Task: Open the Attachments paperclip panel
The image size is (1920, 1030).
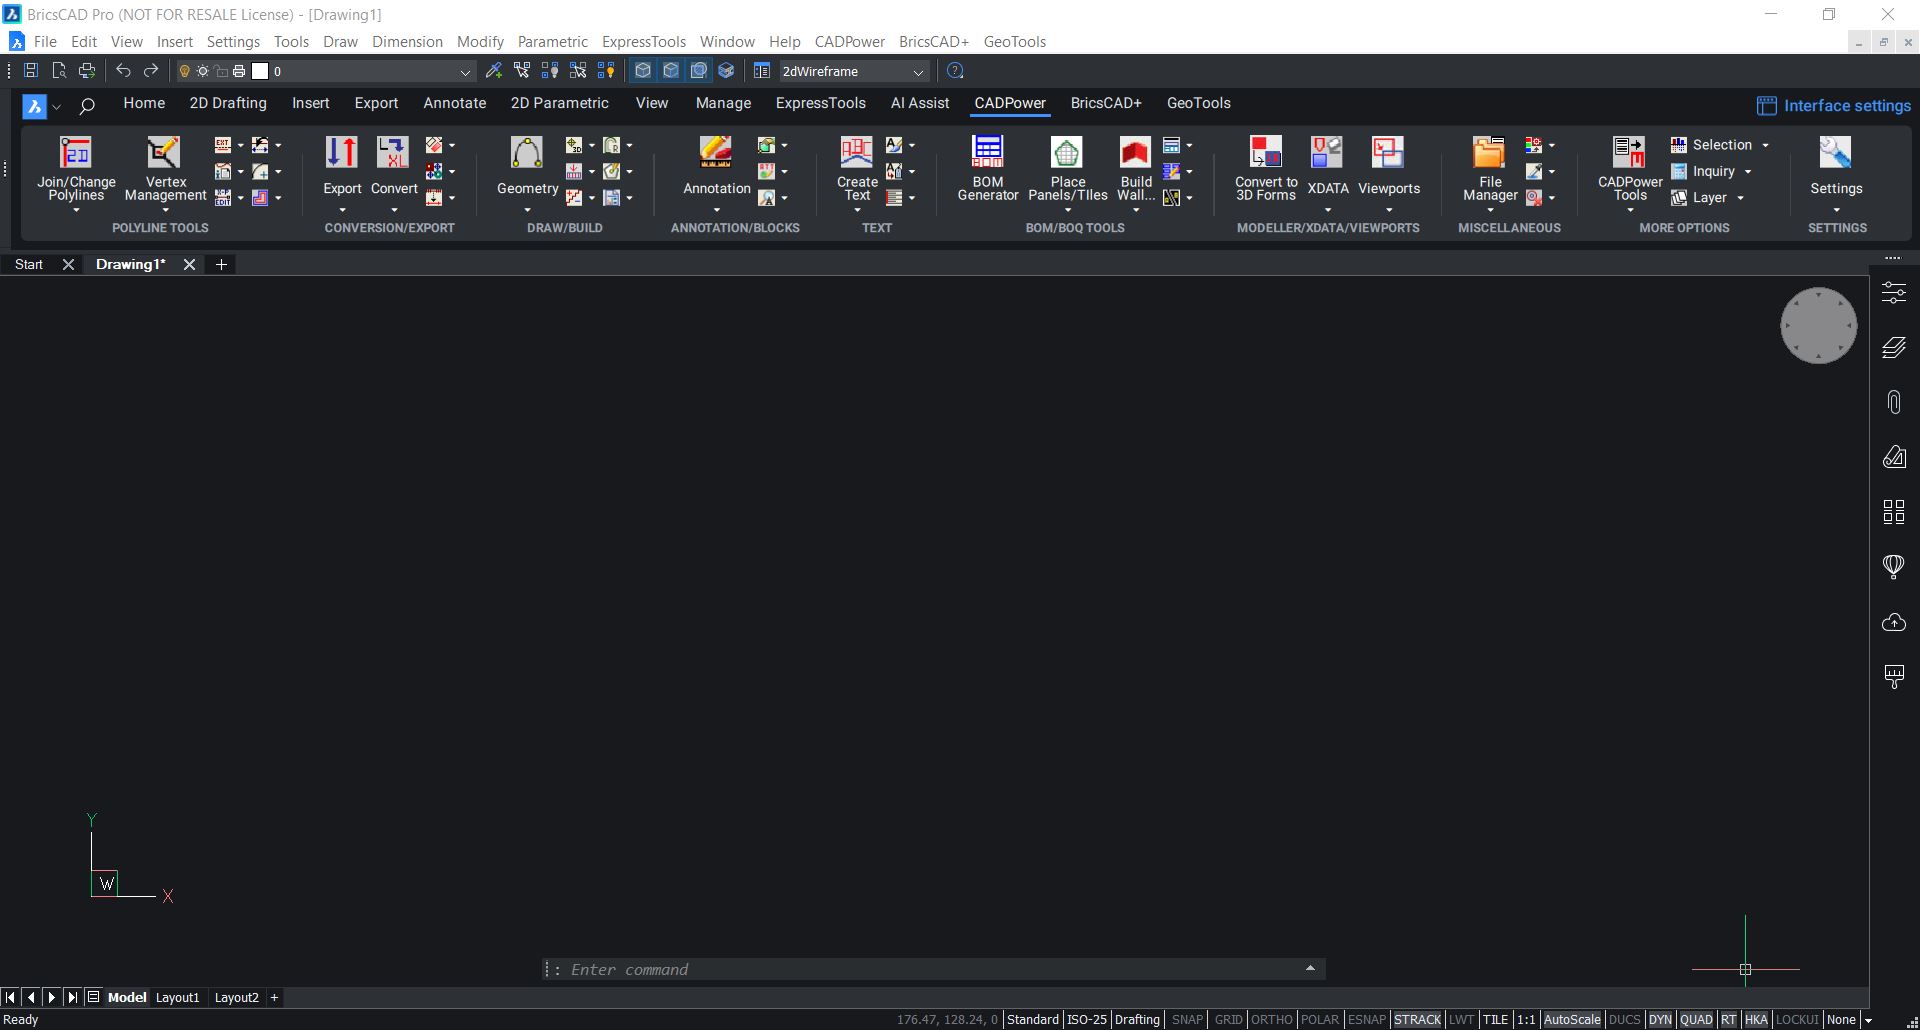Action: pyautogui.click(x=1894, y=402)
